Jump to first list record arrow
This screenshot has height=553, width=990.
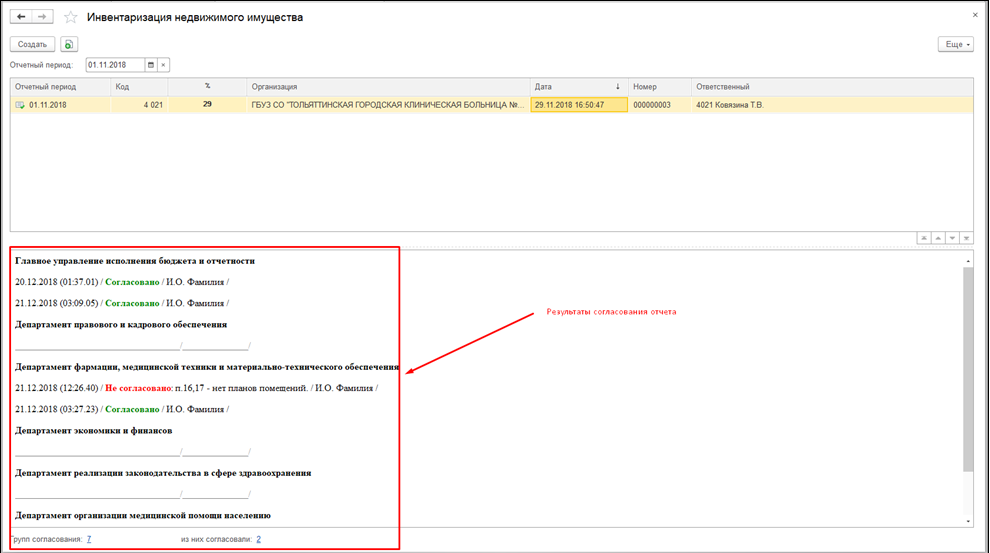point(925,238)
